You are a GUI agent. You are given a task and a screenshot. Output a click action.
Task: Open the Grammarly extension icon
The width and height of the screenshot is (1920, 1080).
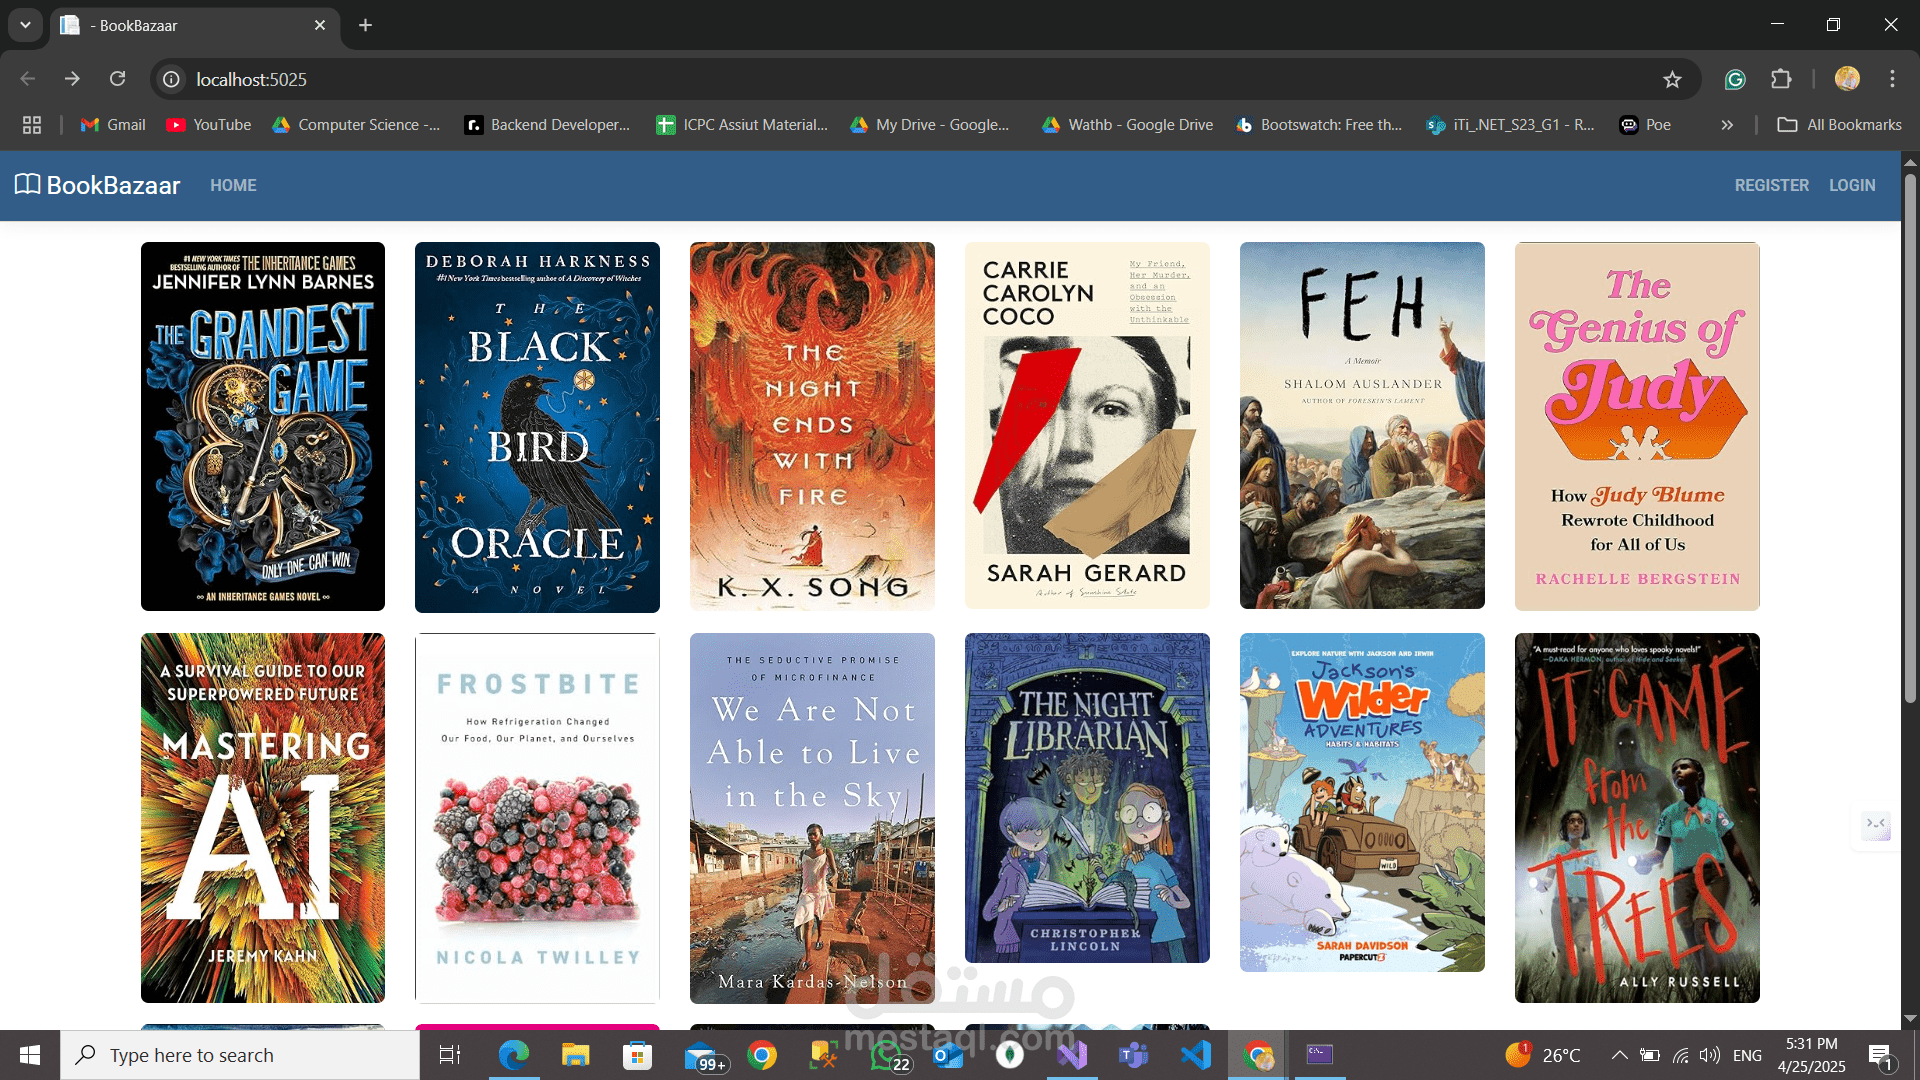(1735, 79)
